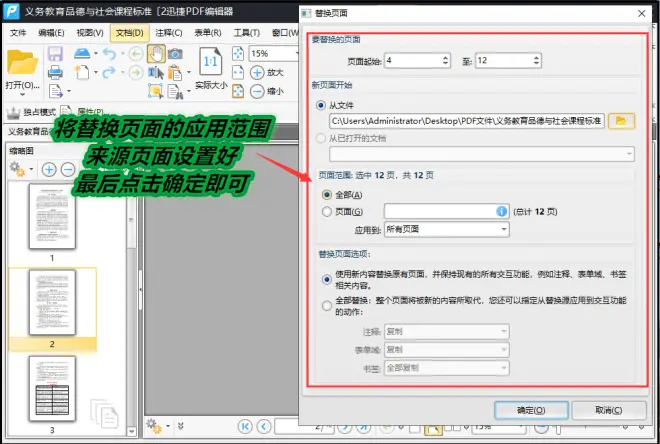The height and width of the screenshot is (444, 660).
Task: Select the 从文件 radio button
Action: 322,105
